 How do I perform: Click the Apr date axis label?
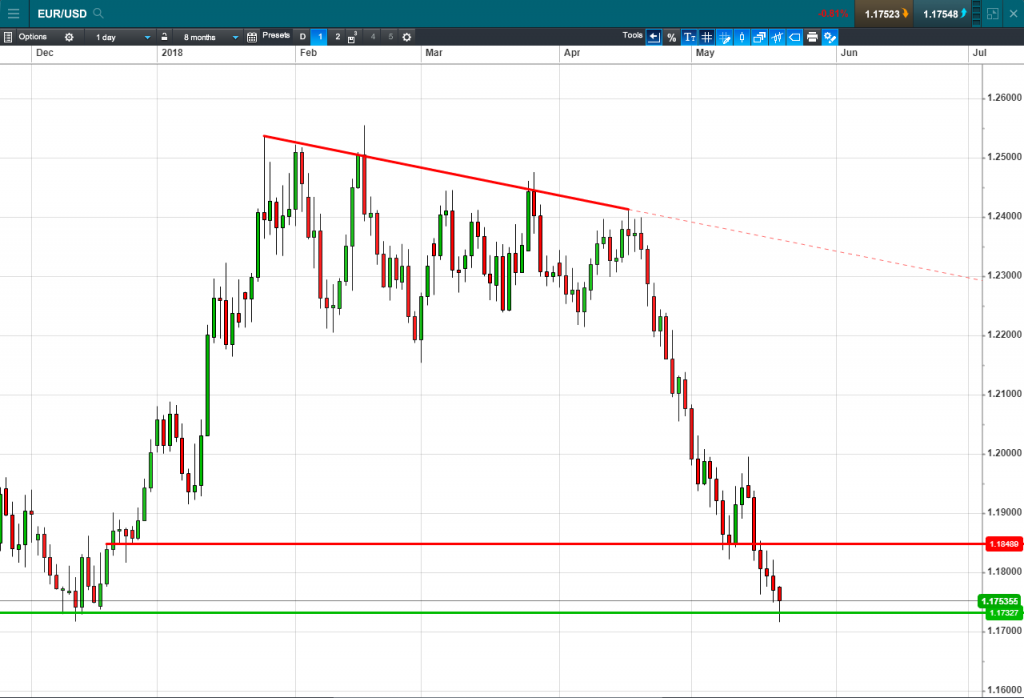click(571, 53)
